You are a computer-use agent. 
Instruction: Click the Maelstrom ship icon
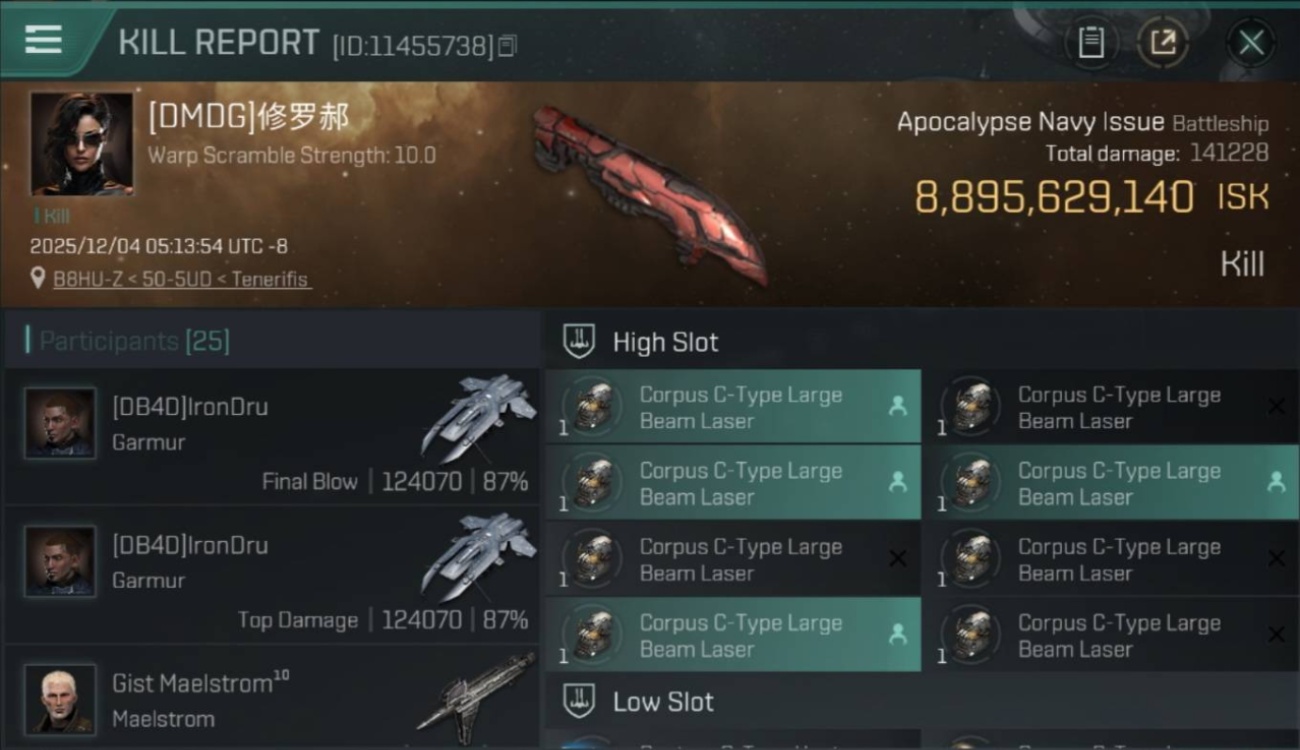477,692
